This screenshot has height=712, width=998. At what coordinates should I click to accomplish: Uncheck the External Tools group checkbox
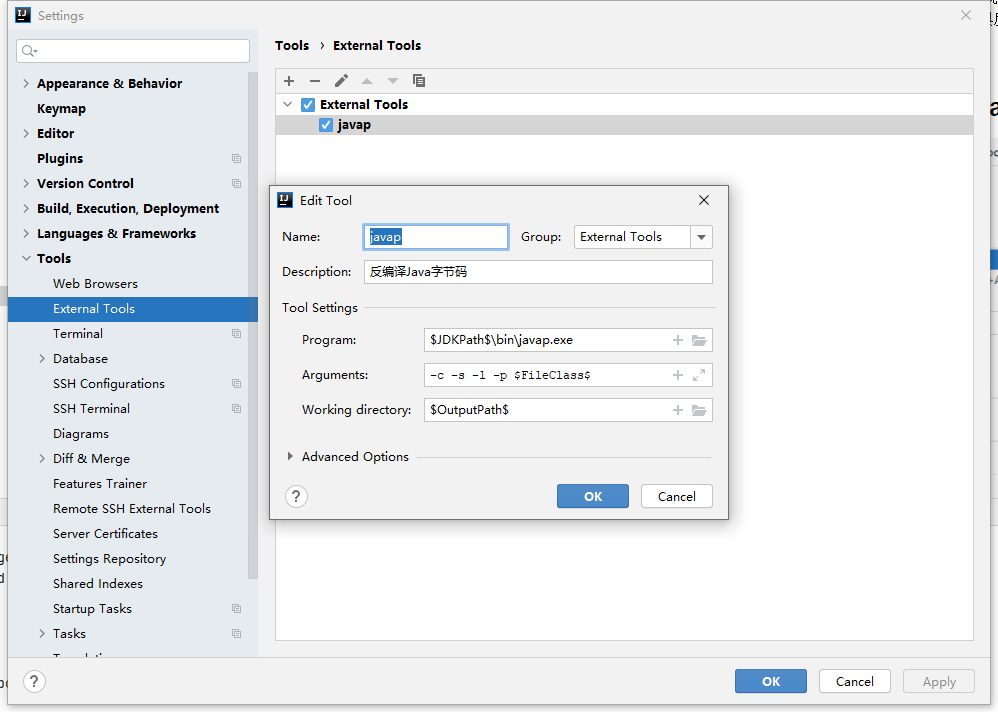click(x=308, y=105)
